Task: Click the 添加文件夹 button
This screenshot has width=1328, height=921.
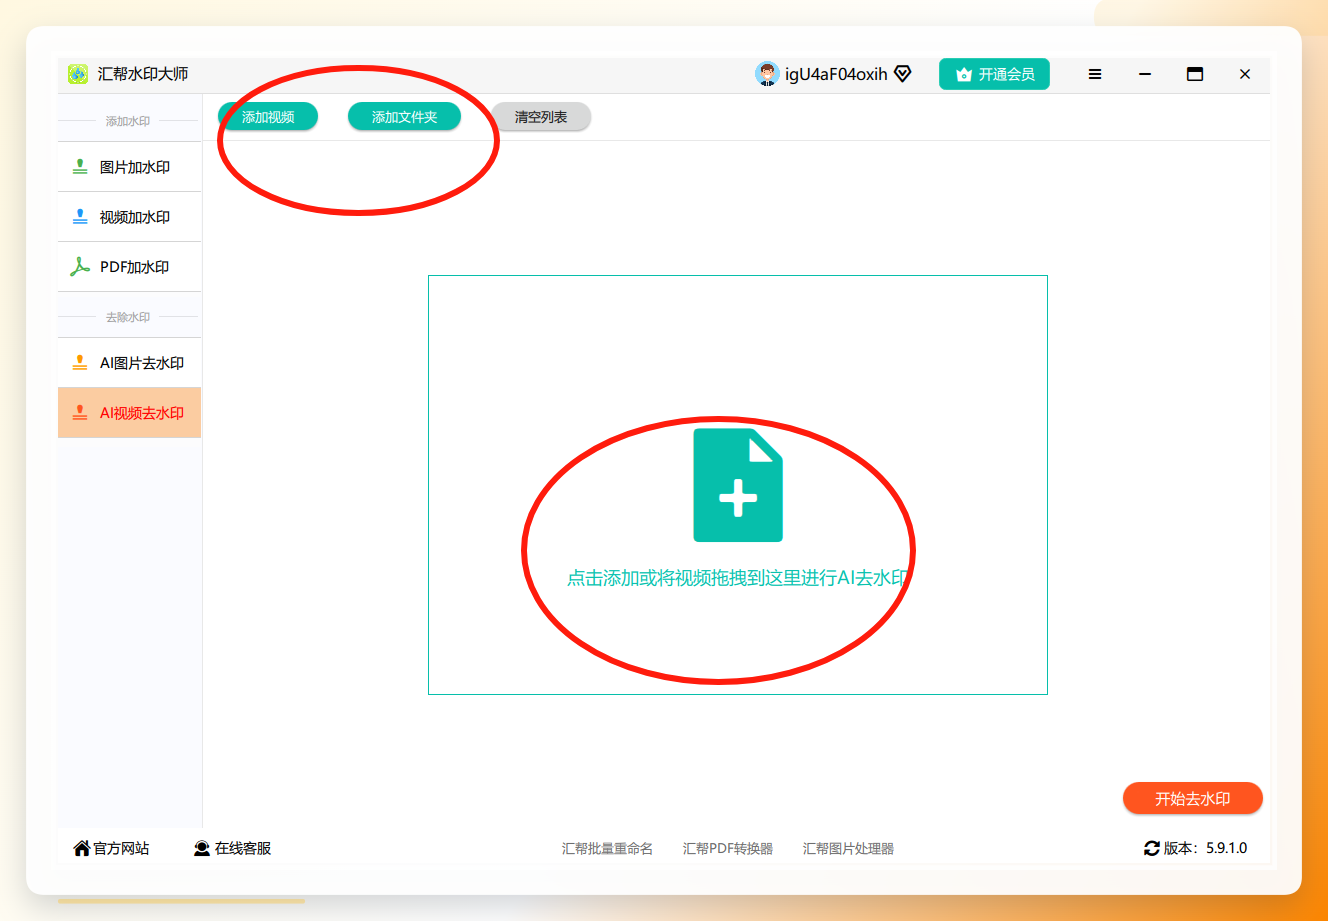Action: 405,117
